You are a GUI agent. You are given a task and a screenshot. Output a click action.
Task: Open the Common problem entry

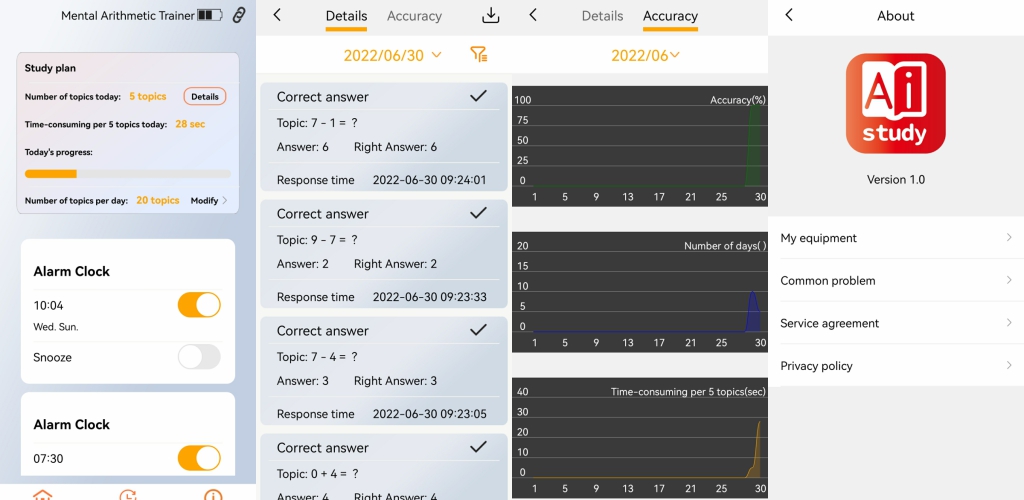(x=896, y=280)
